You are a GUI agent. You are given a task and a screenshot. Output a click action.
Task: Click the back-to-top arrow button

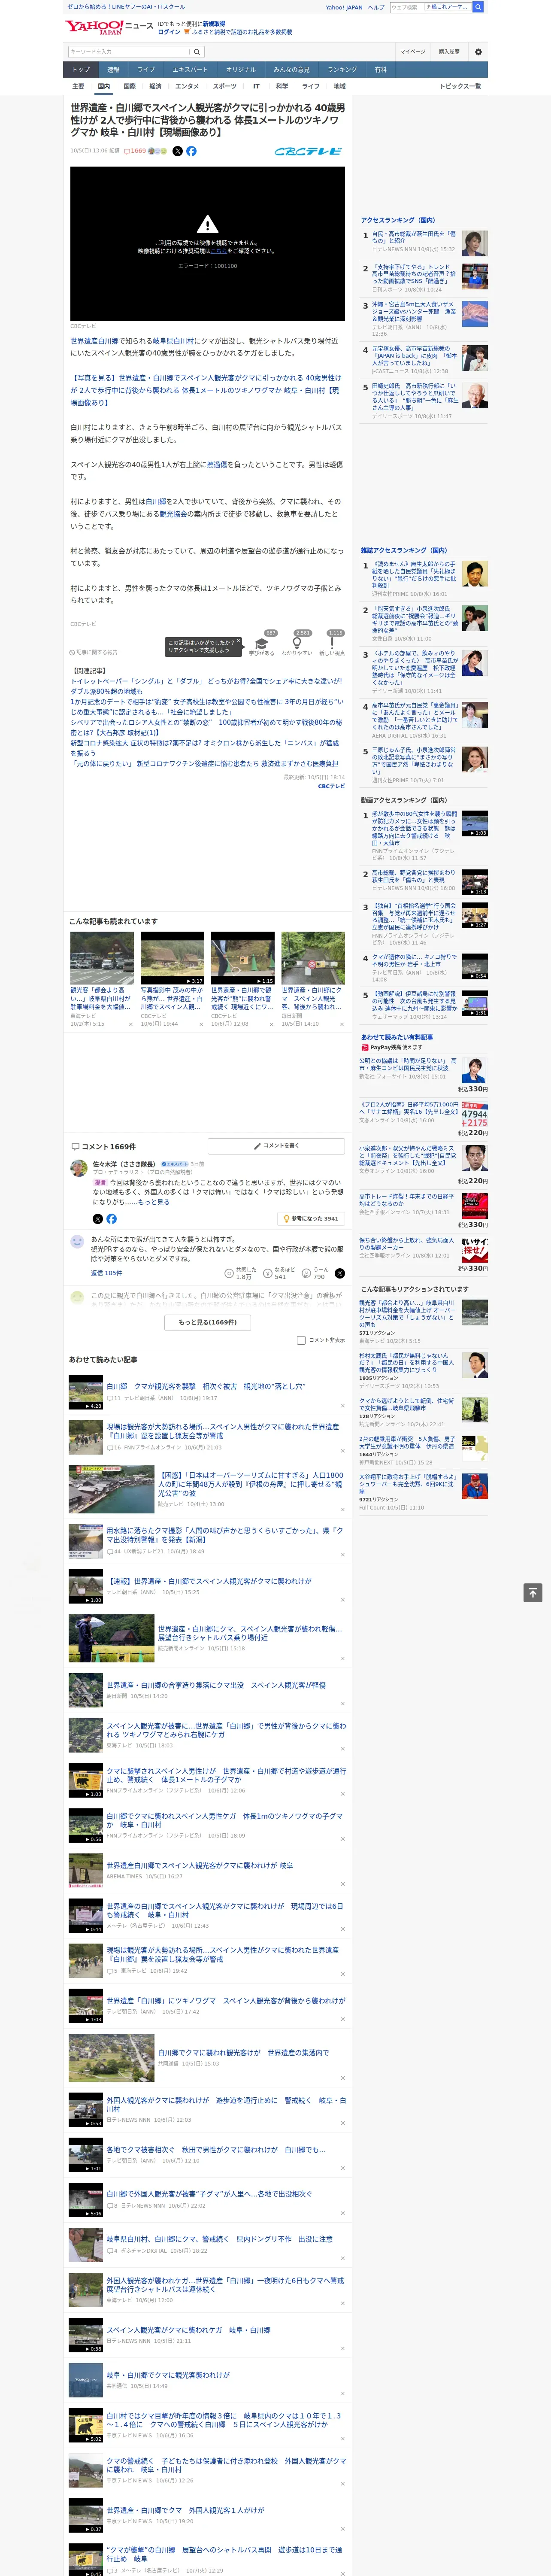click(533, 1593)
